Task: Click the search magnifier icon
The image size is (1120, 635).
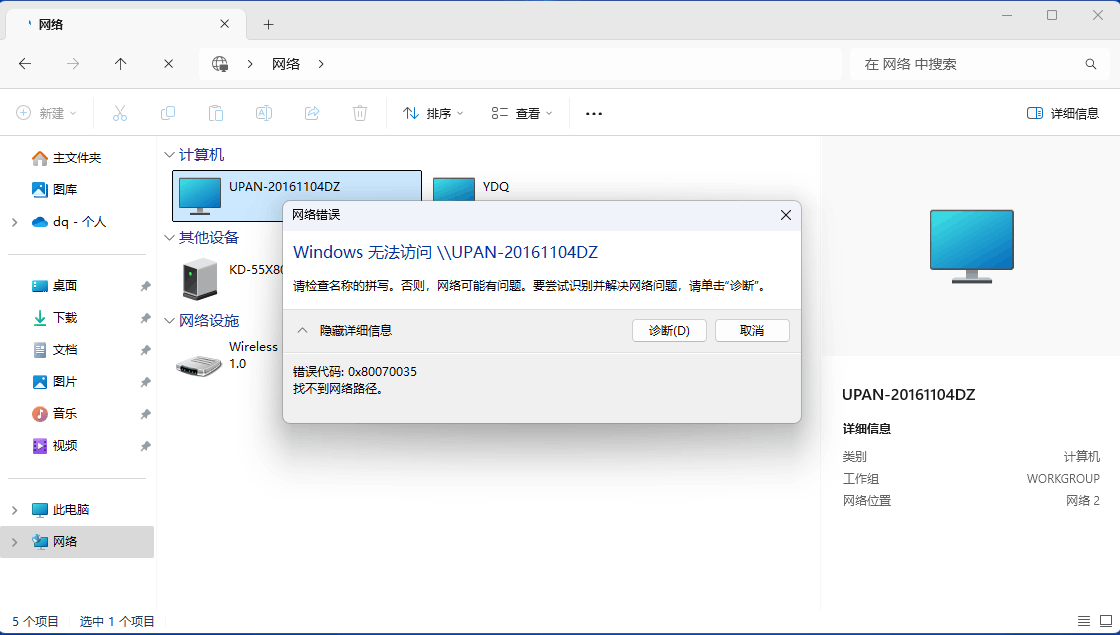Action: tap(1091, 64)
